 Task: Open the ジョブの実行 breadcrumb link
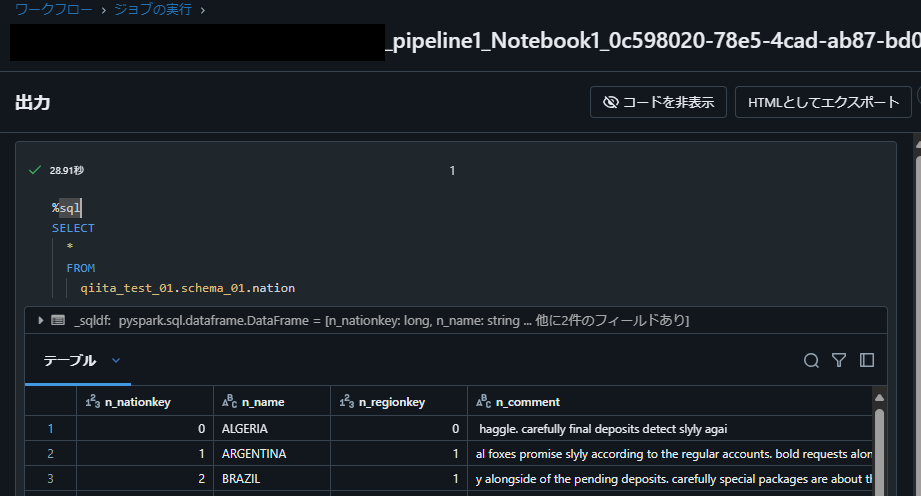tap(153, 9)
